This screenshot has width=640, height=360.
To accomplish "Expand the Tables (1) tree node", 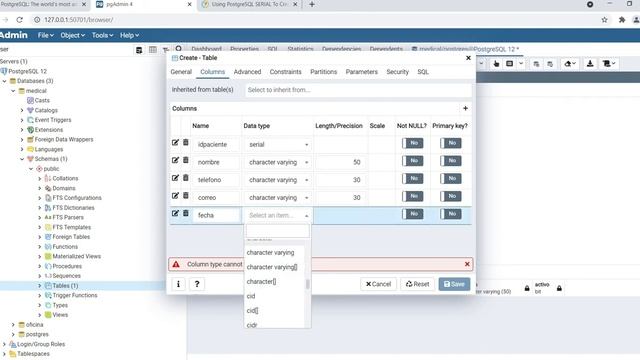I will pyautogui.click(x=40, y=286).
